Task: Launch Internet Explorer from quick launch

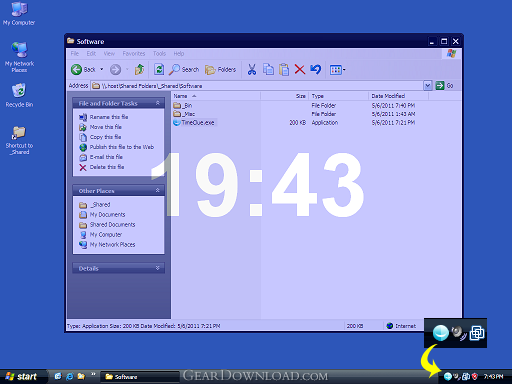Action: pyautogui.click(x=69, y=376)
